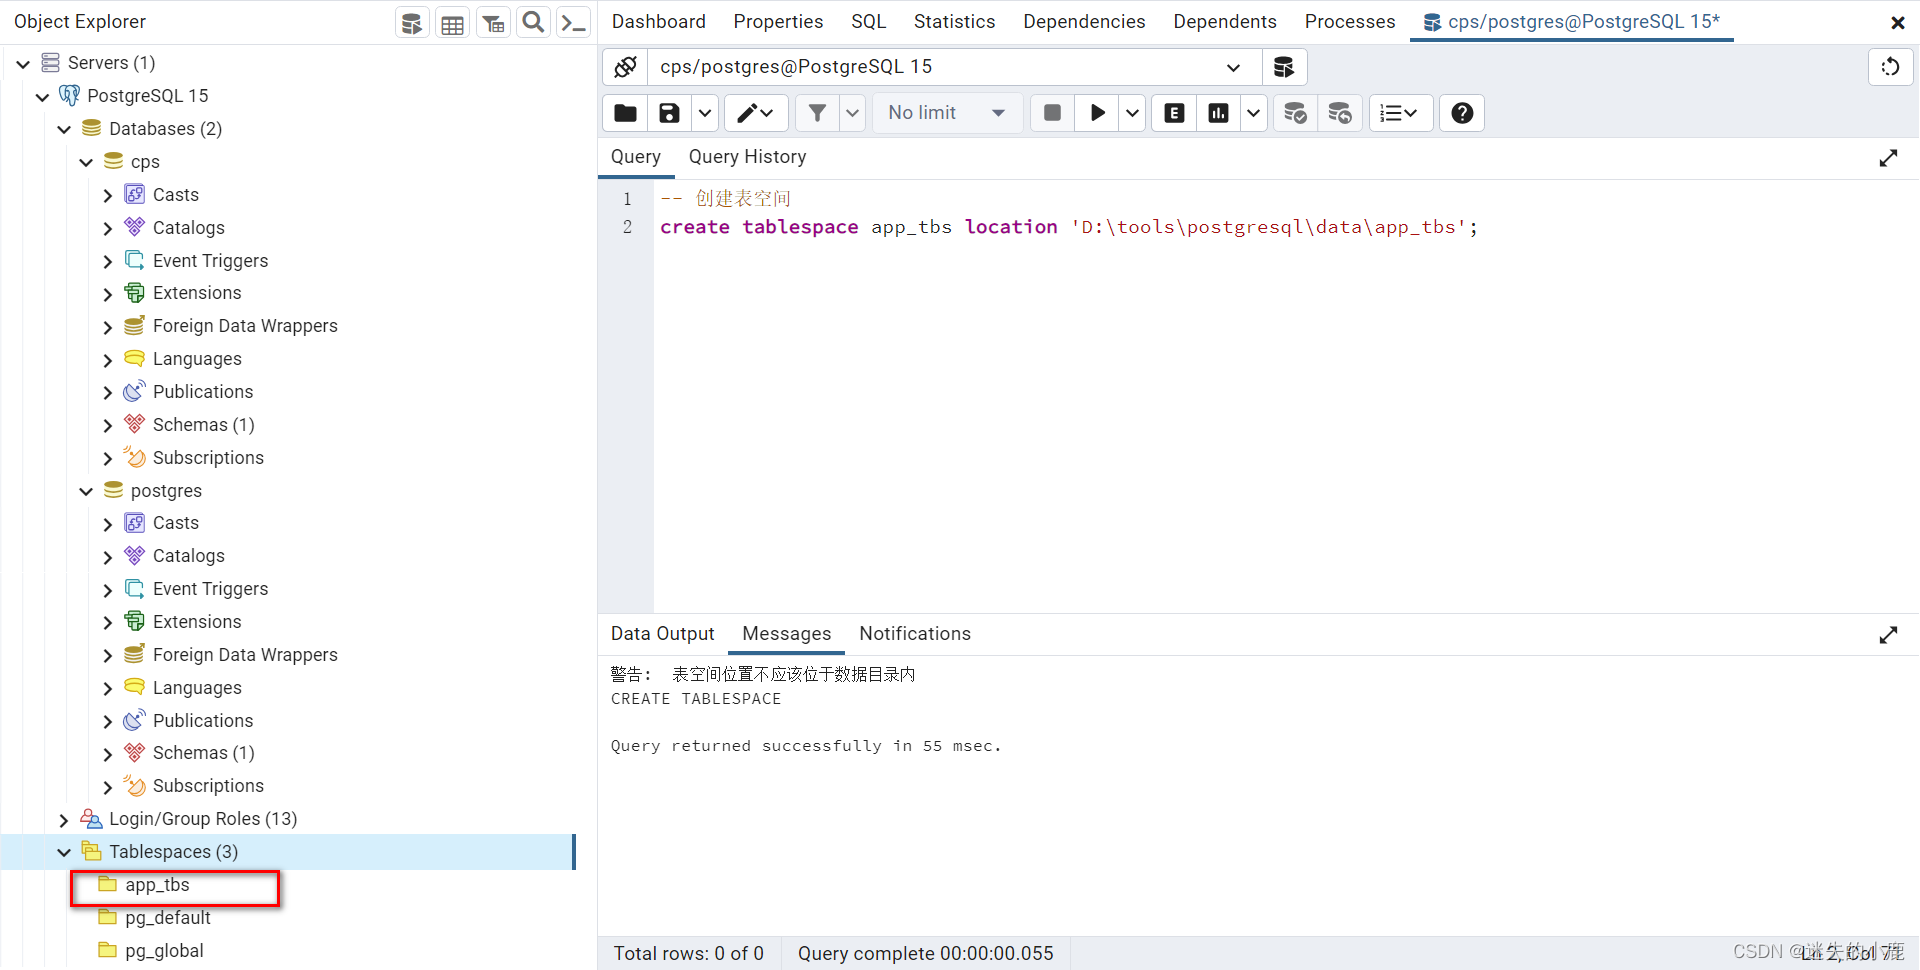Select Foreign Data Wrappers under postgres
The image size is (1920, 970).
245,655
